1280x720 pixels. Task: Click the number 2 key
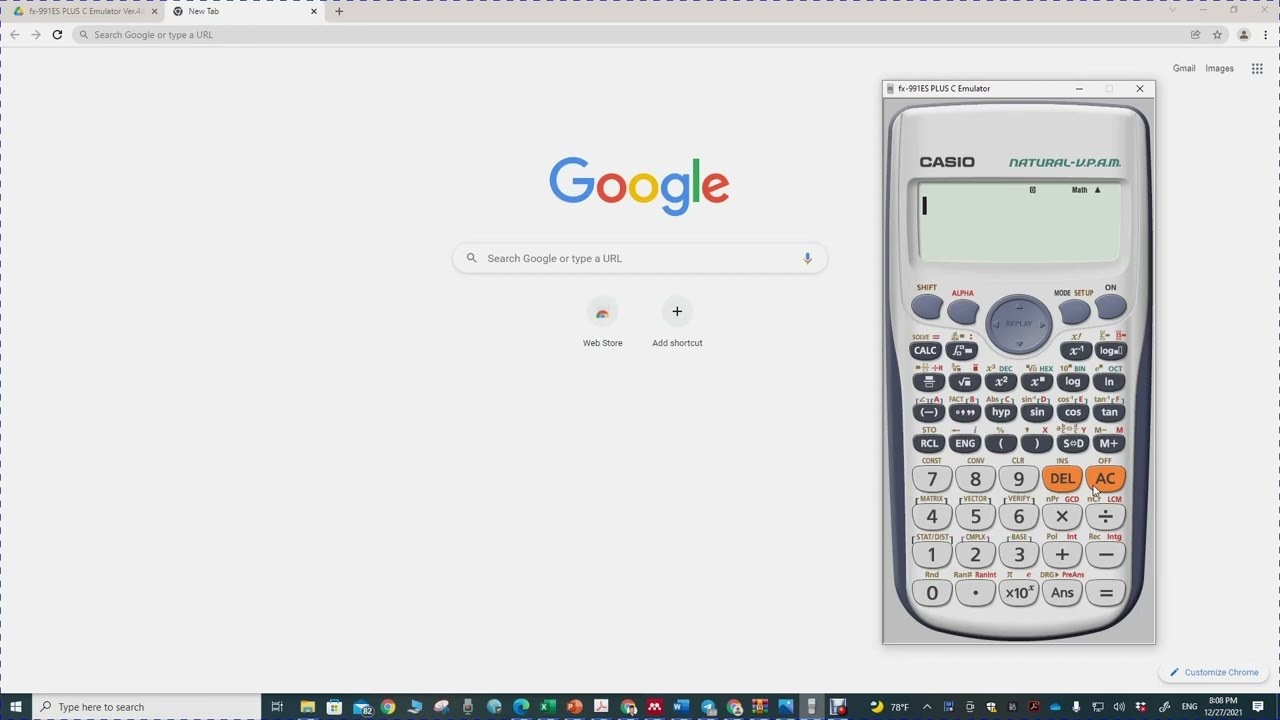pyautogui.click(x=975, y=555)
